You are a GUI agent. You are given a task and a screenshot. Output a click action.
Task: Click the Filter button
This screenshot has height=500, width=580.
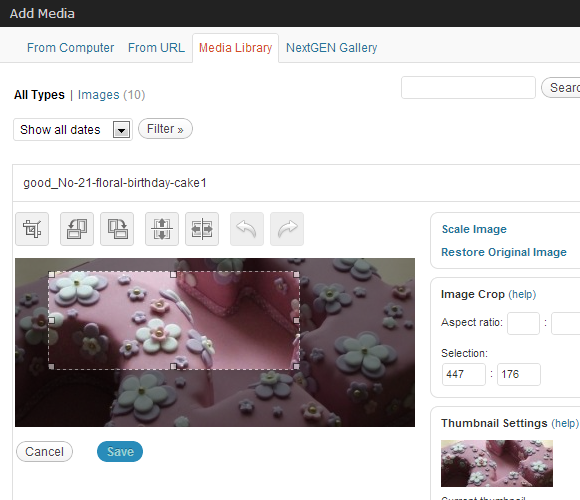(x=165, y=129)
